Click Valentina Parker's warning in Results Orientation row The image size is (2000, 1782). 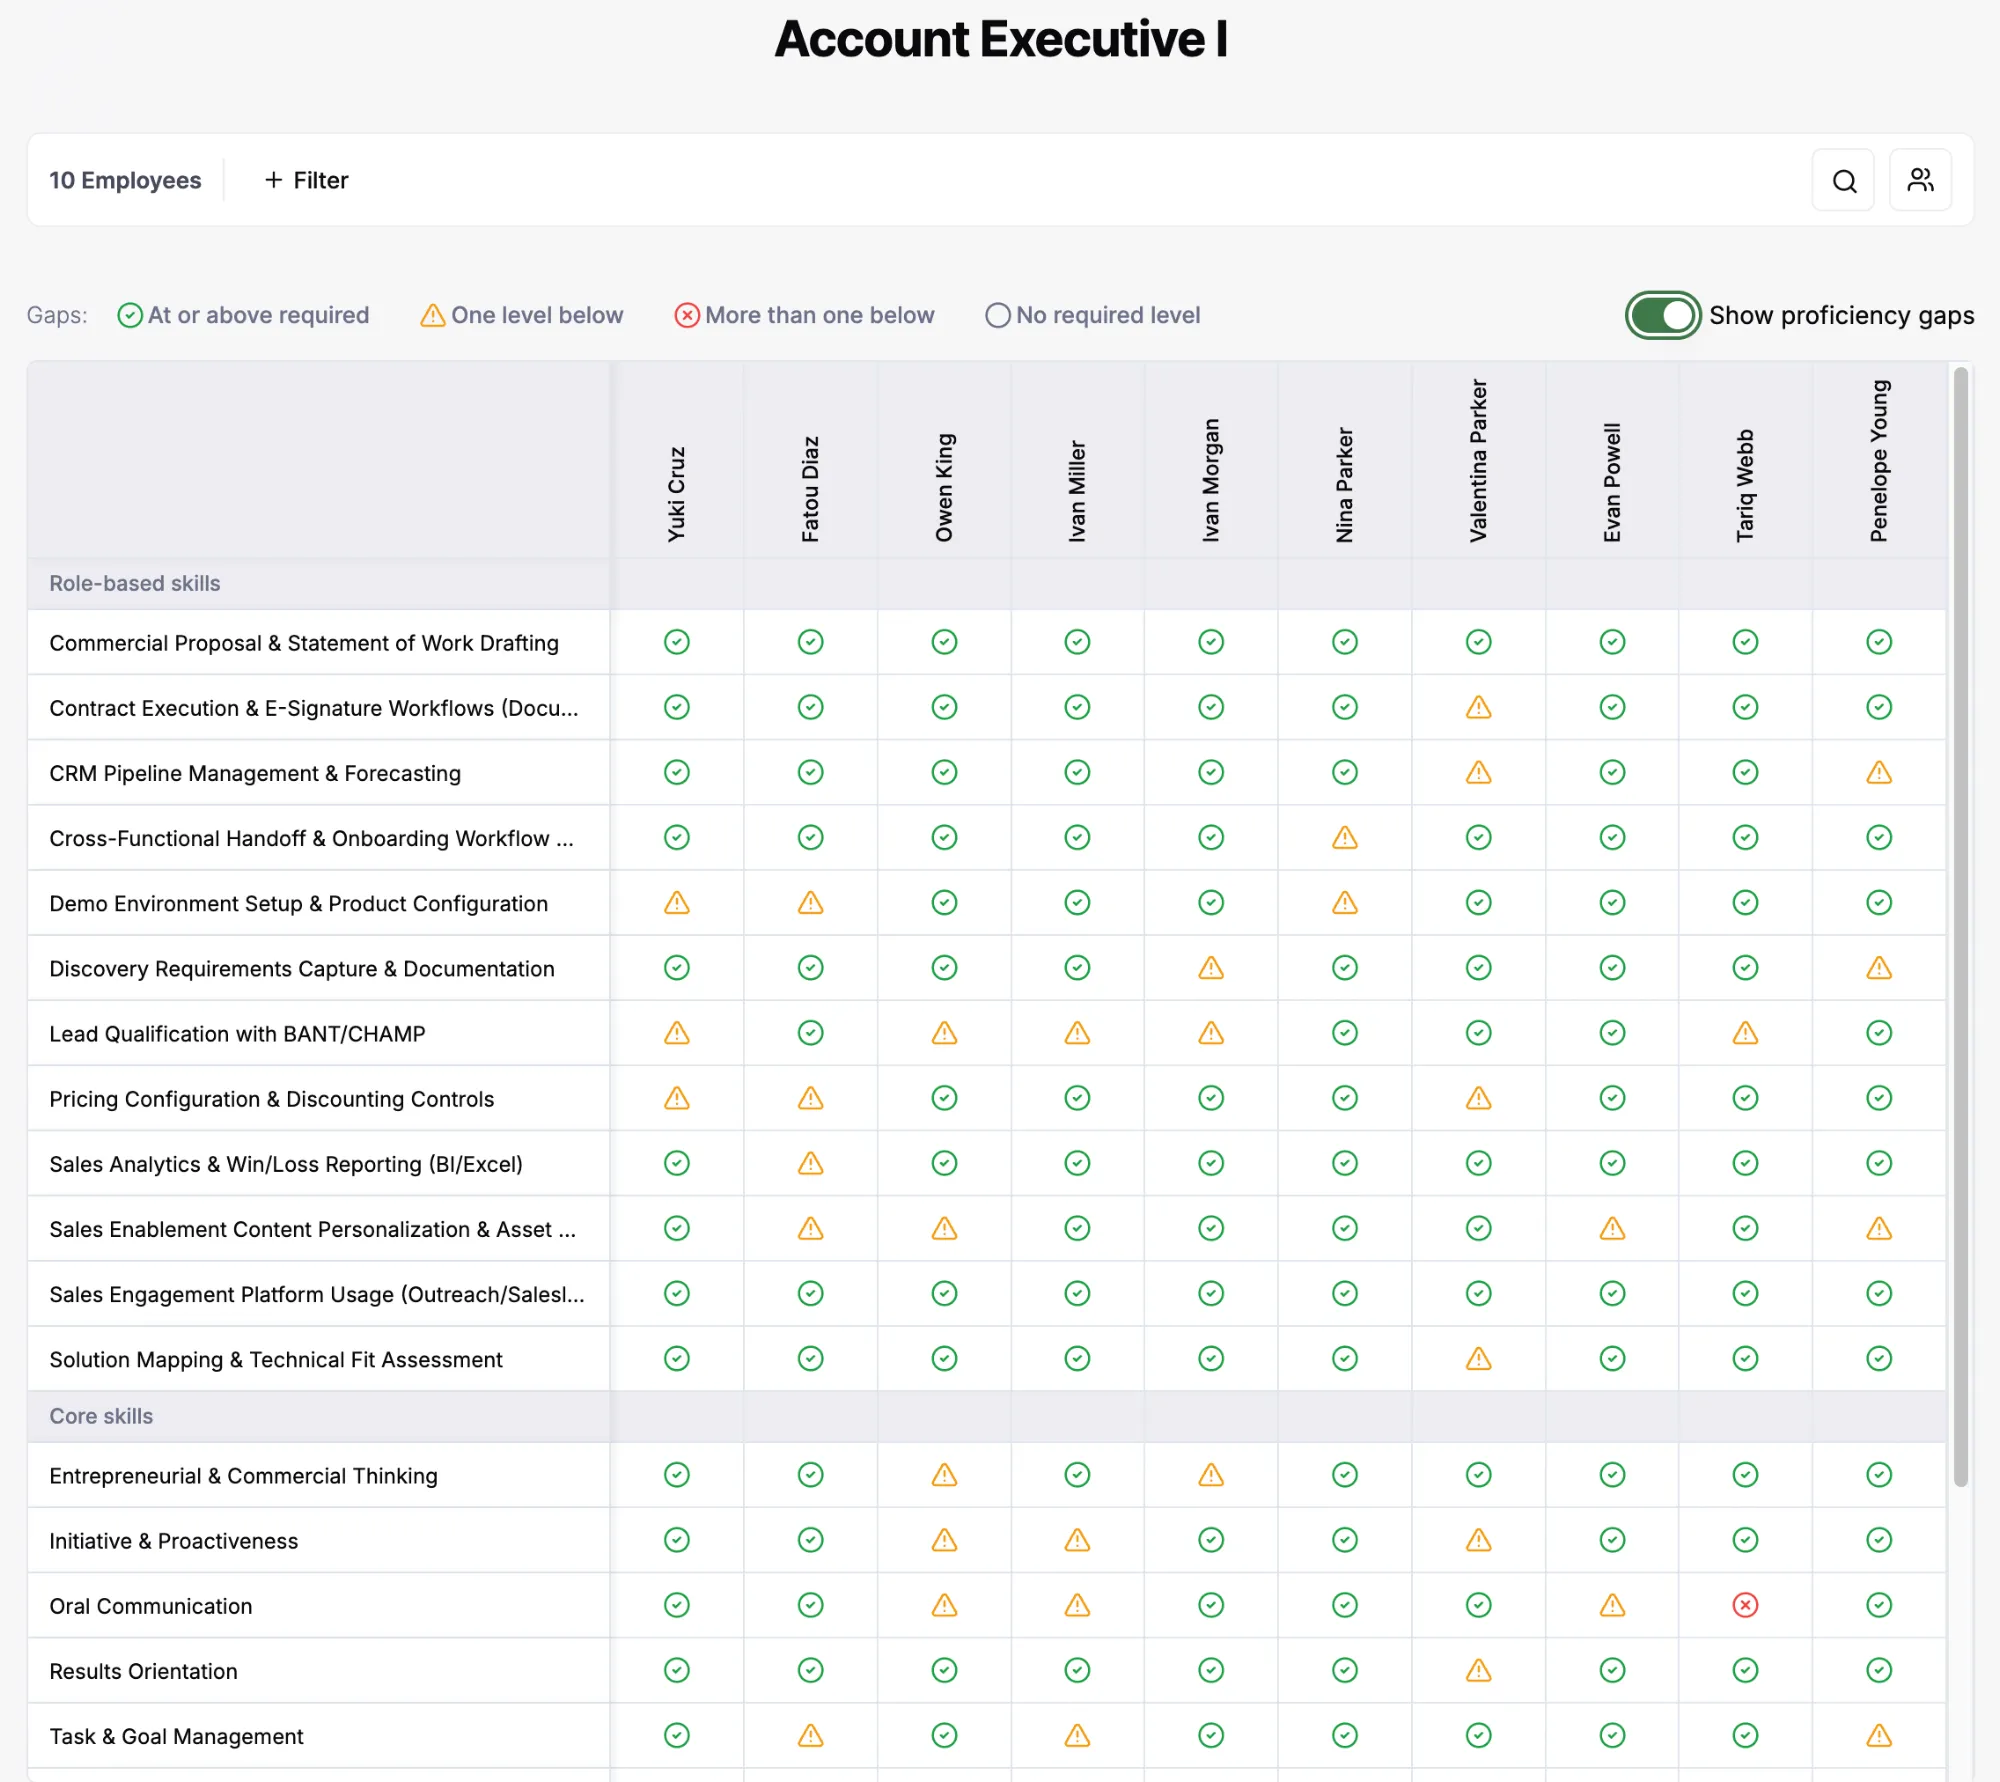[1478, 1671]
